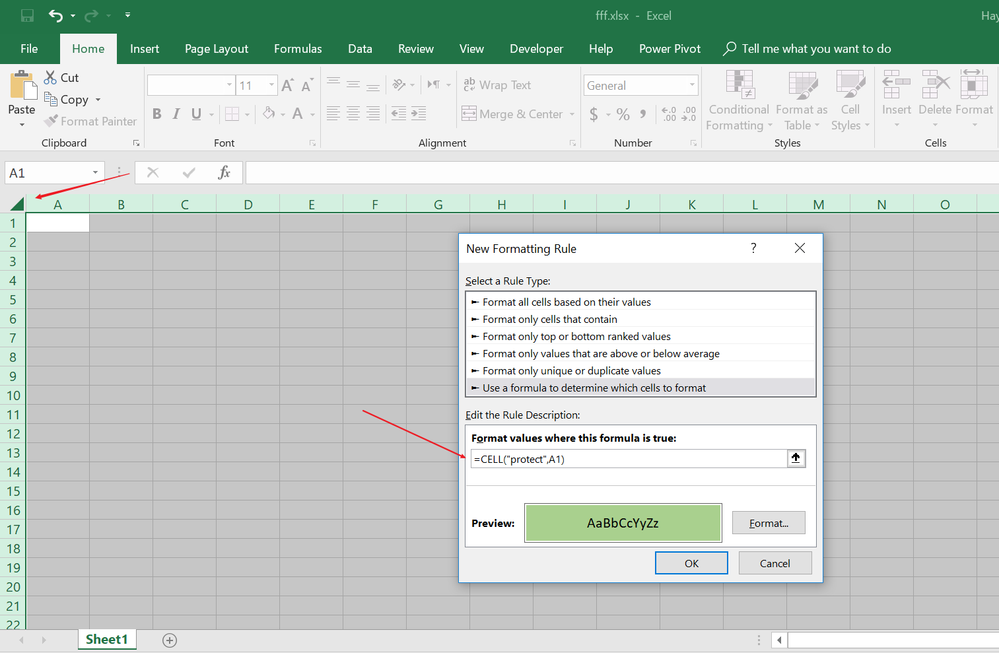The image size is (999, 653).
Task: Open the Orientation text rotation button
Action: (x=399, y=85)
